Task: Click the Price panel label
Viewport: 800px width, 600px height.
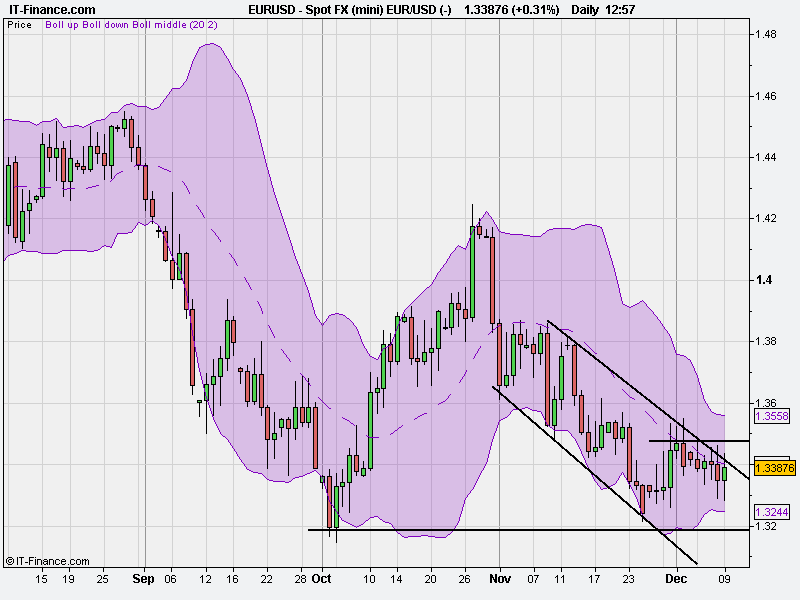Action: 19,24
